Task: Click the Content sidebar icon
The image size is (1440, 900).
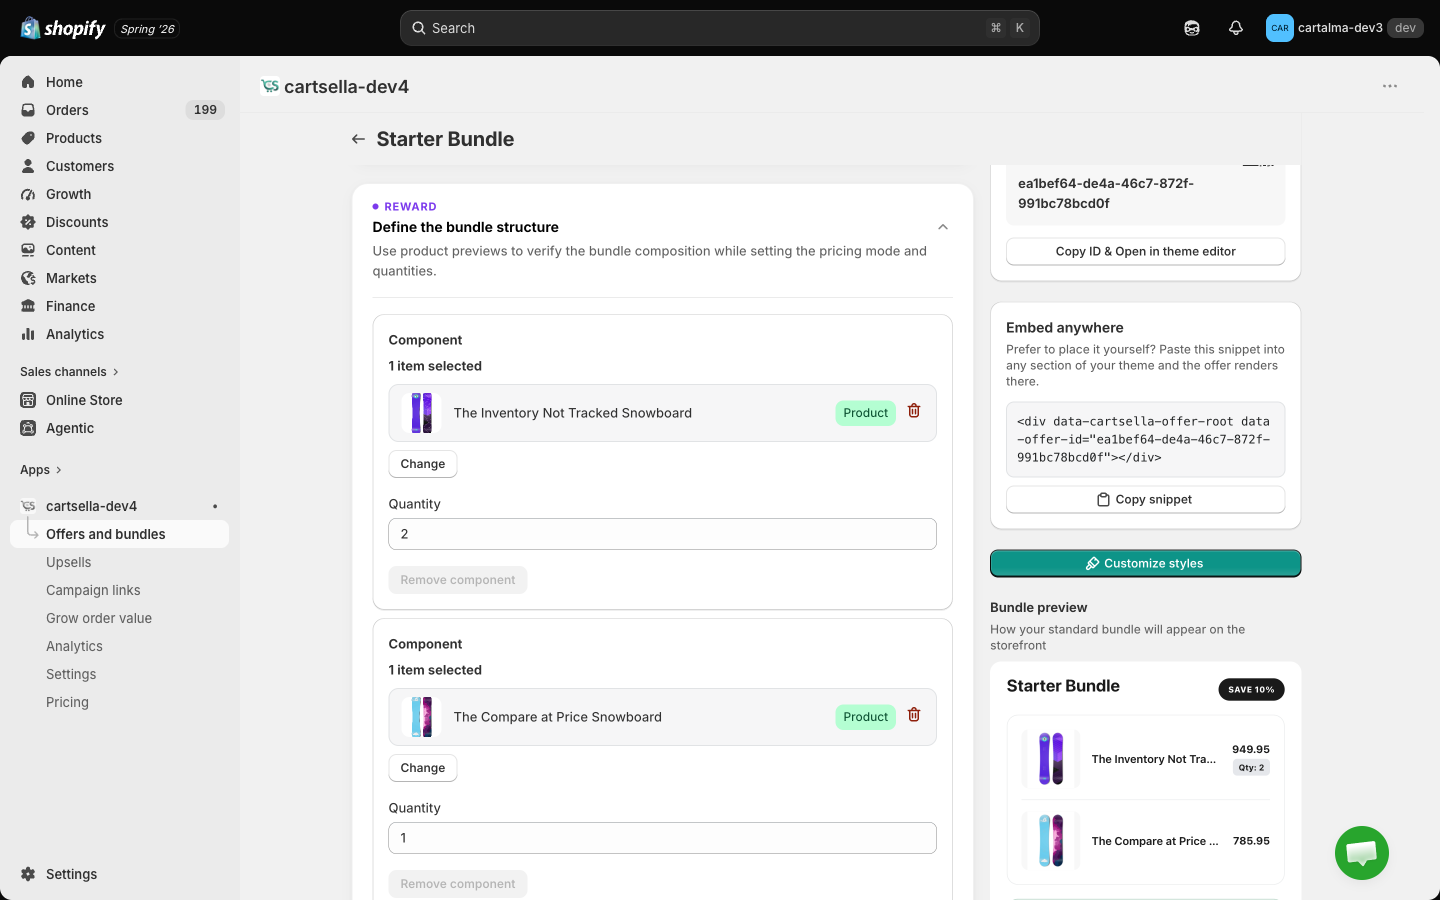Action: 28,250
